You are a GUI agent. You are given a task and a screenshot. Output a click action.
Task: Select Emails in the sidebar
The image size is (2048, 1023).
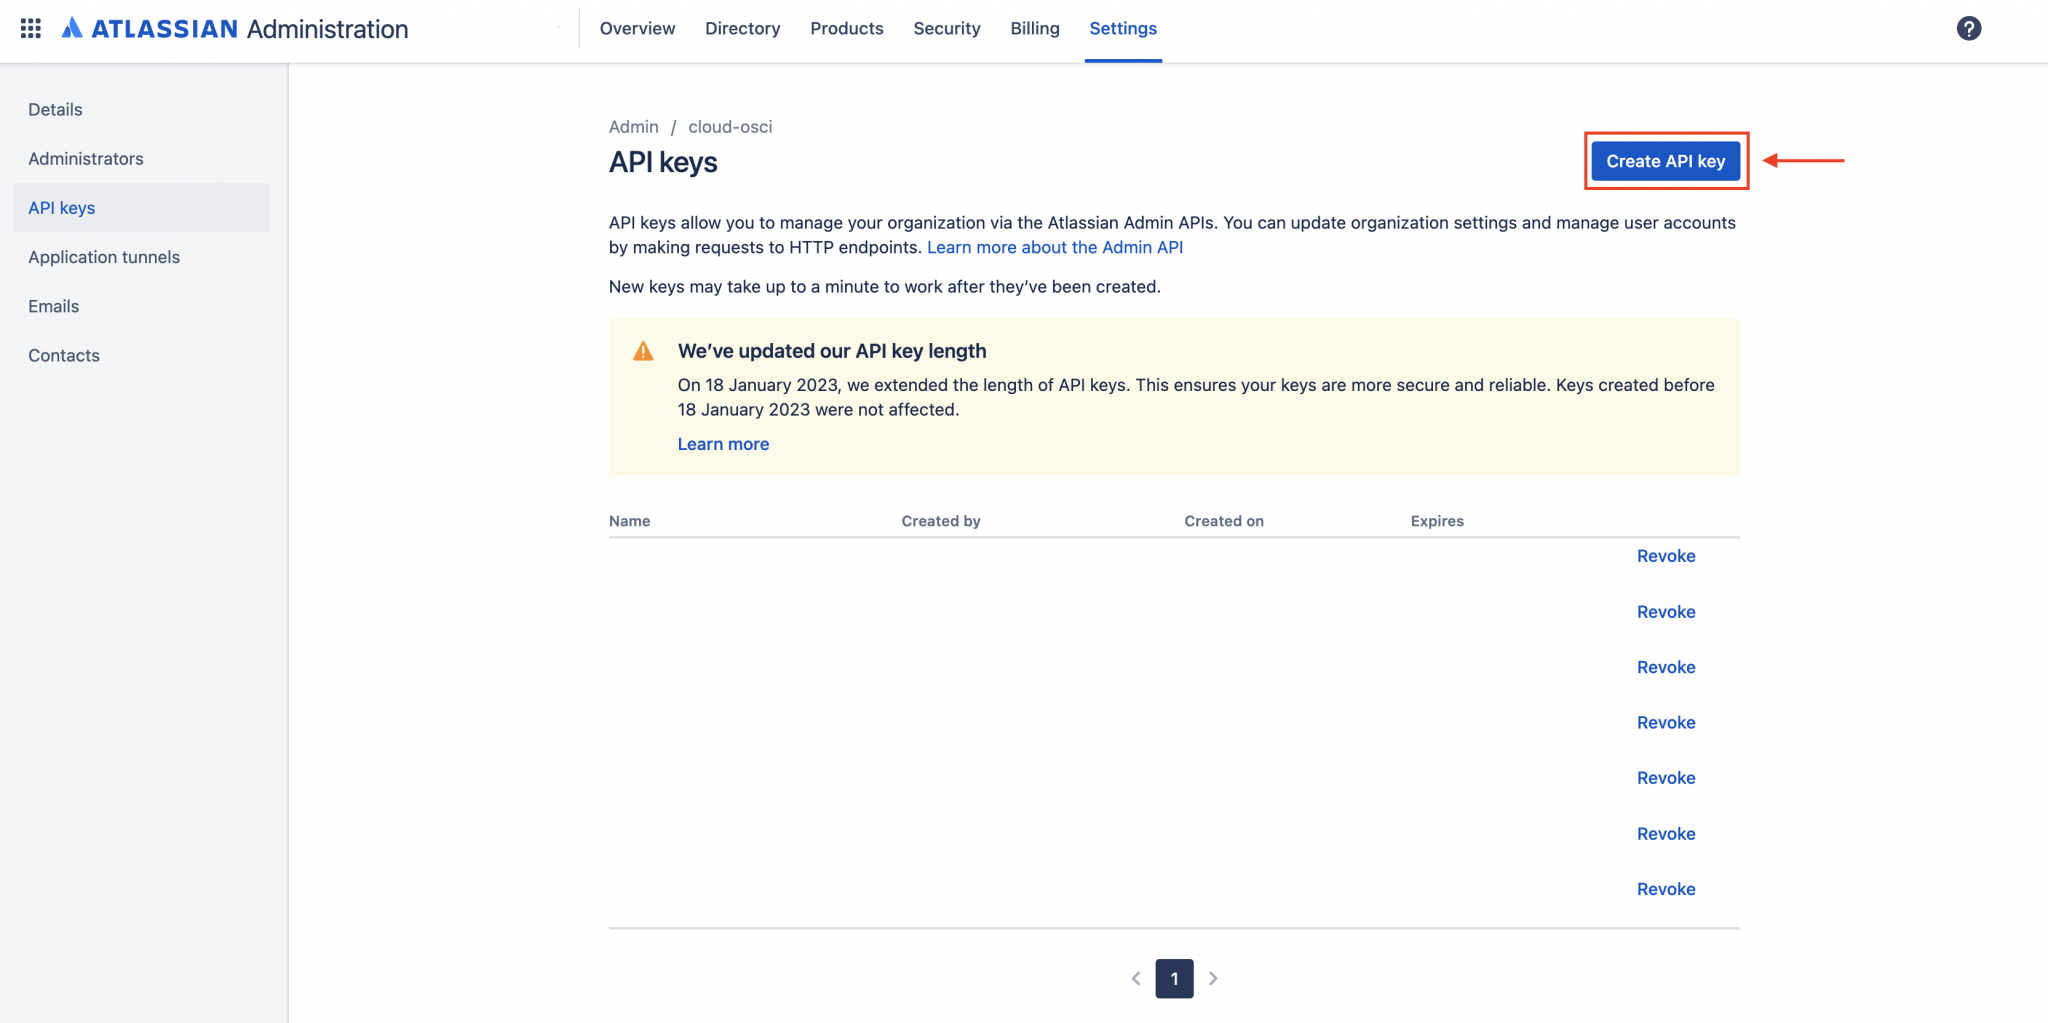(53, 306)
